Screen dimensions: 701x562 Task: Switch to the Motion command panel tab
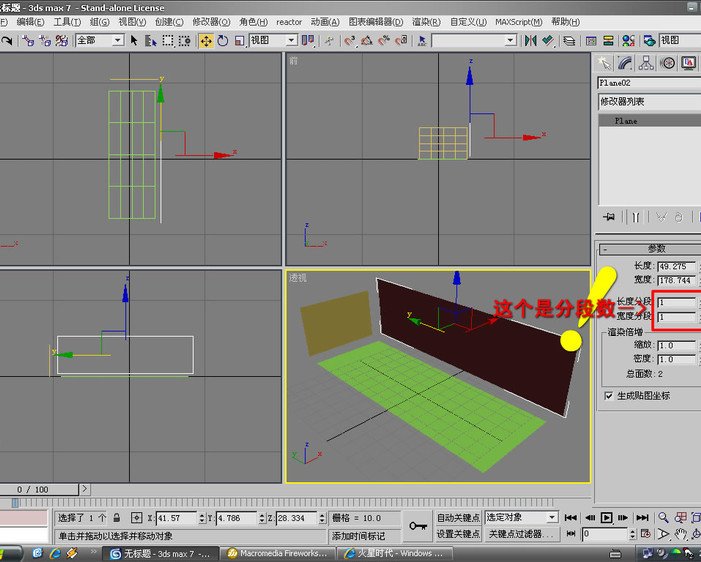tap(667, 63)
